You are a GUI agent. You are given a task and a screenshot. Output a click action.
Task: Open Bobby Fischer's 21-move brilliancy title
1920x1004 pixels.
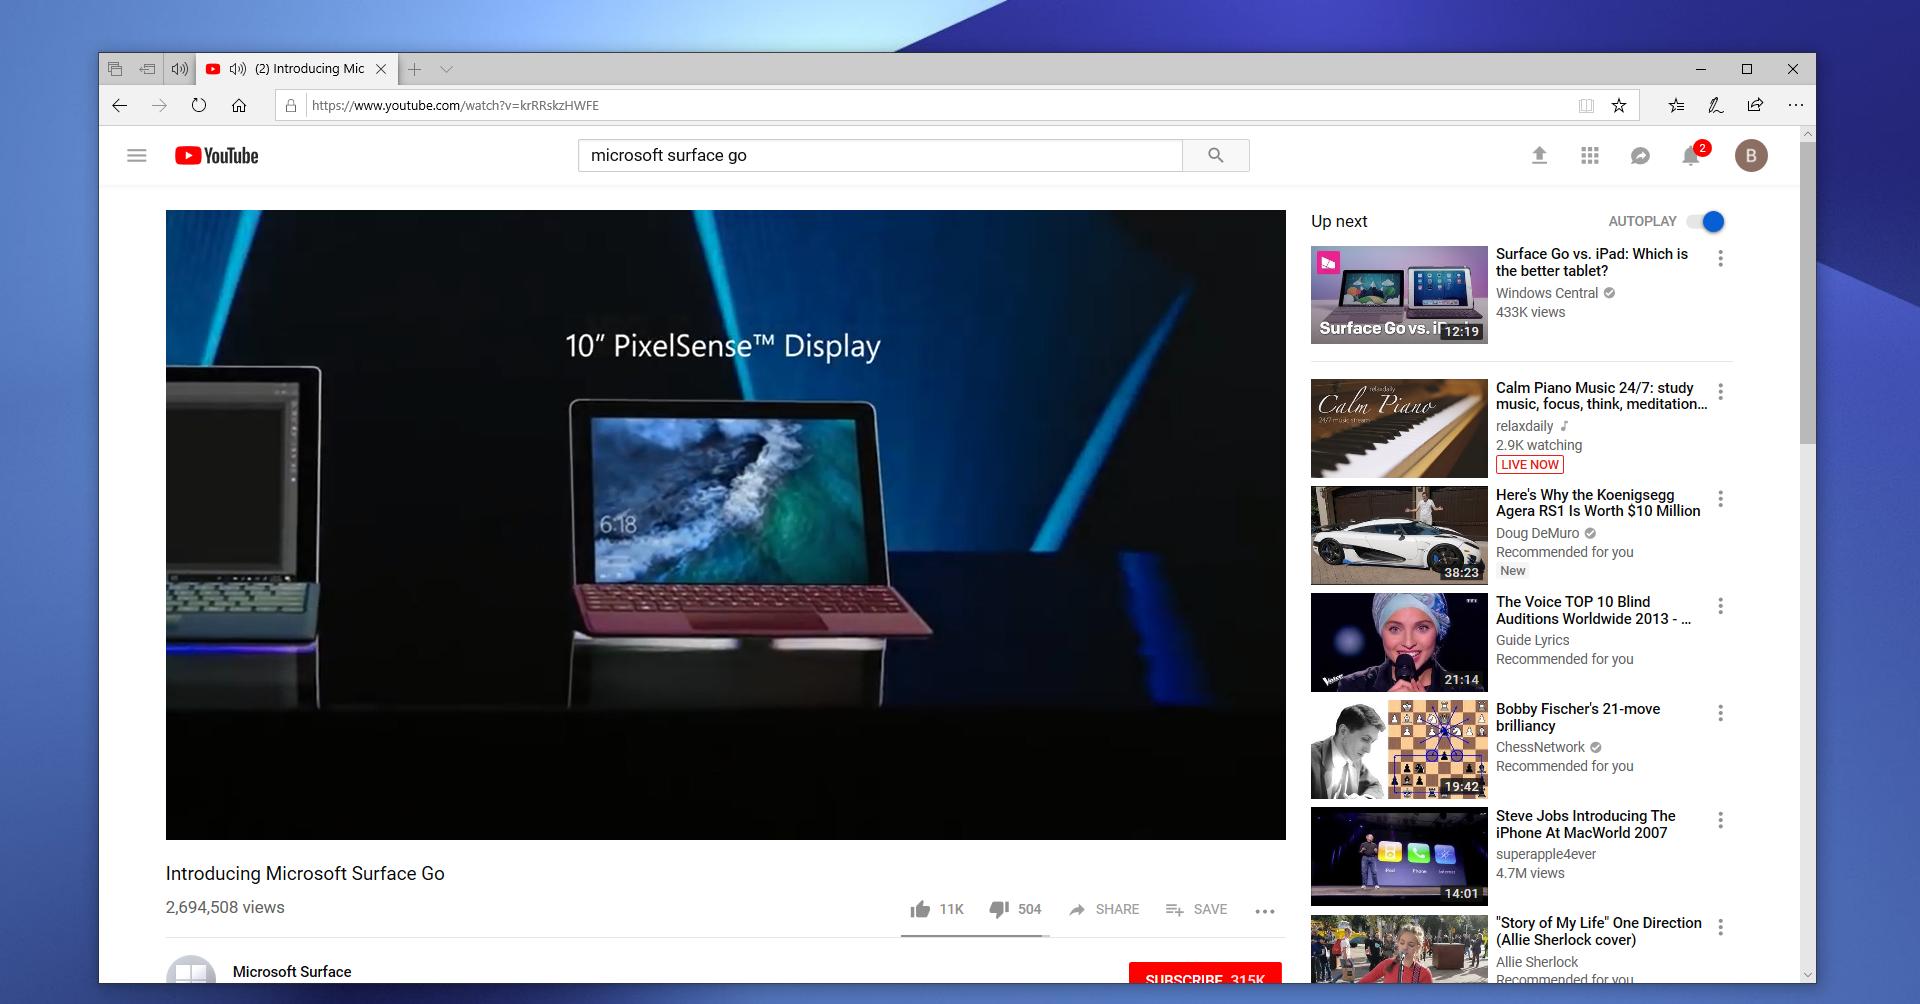click(1578, 717)
